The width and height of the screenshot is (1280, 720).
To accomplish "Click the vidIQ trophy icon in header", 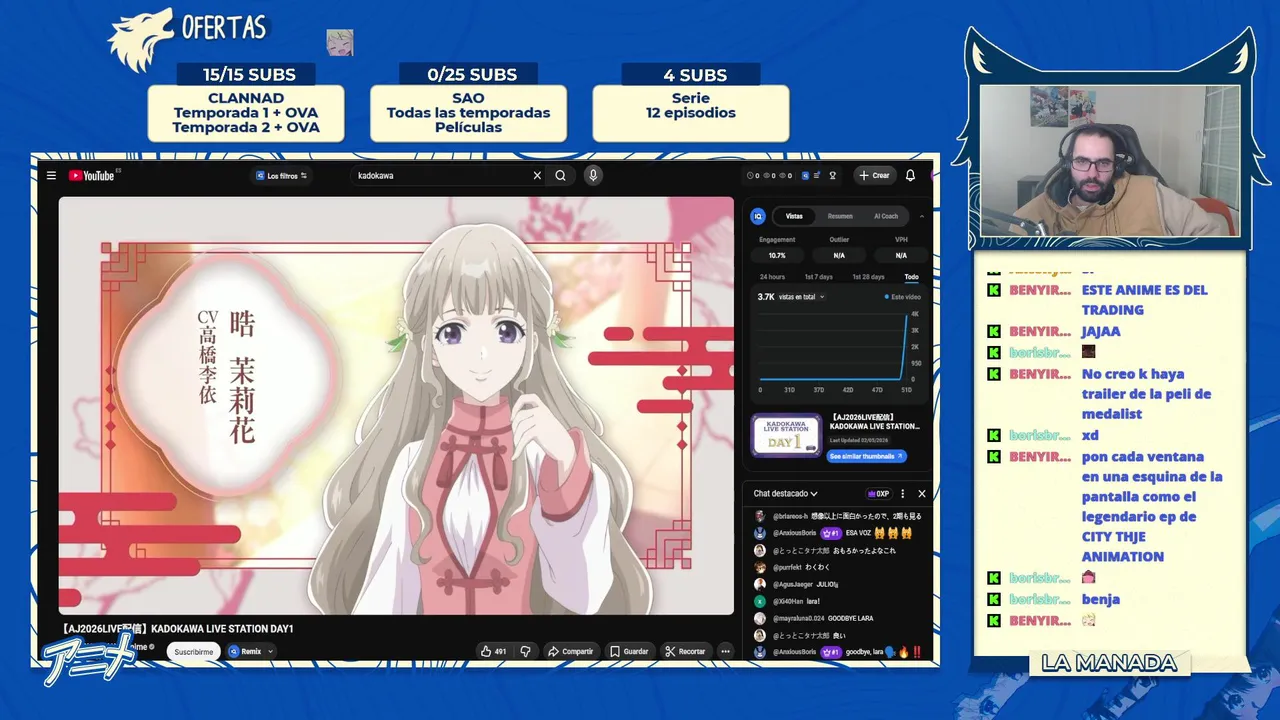I will coord(833,175).
